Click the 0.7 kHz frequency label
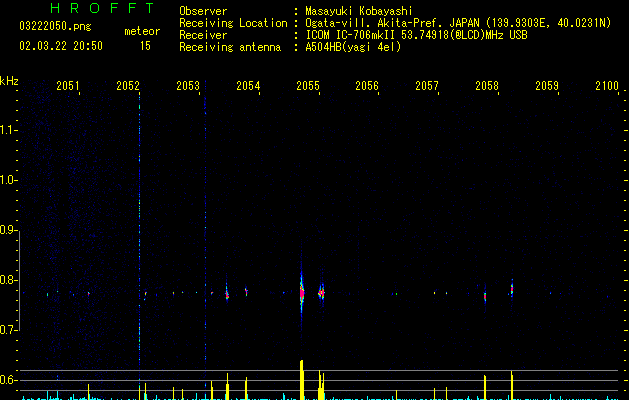Image resolution: width=629 pixels, height=400 pixels. coord(8,330)
